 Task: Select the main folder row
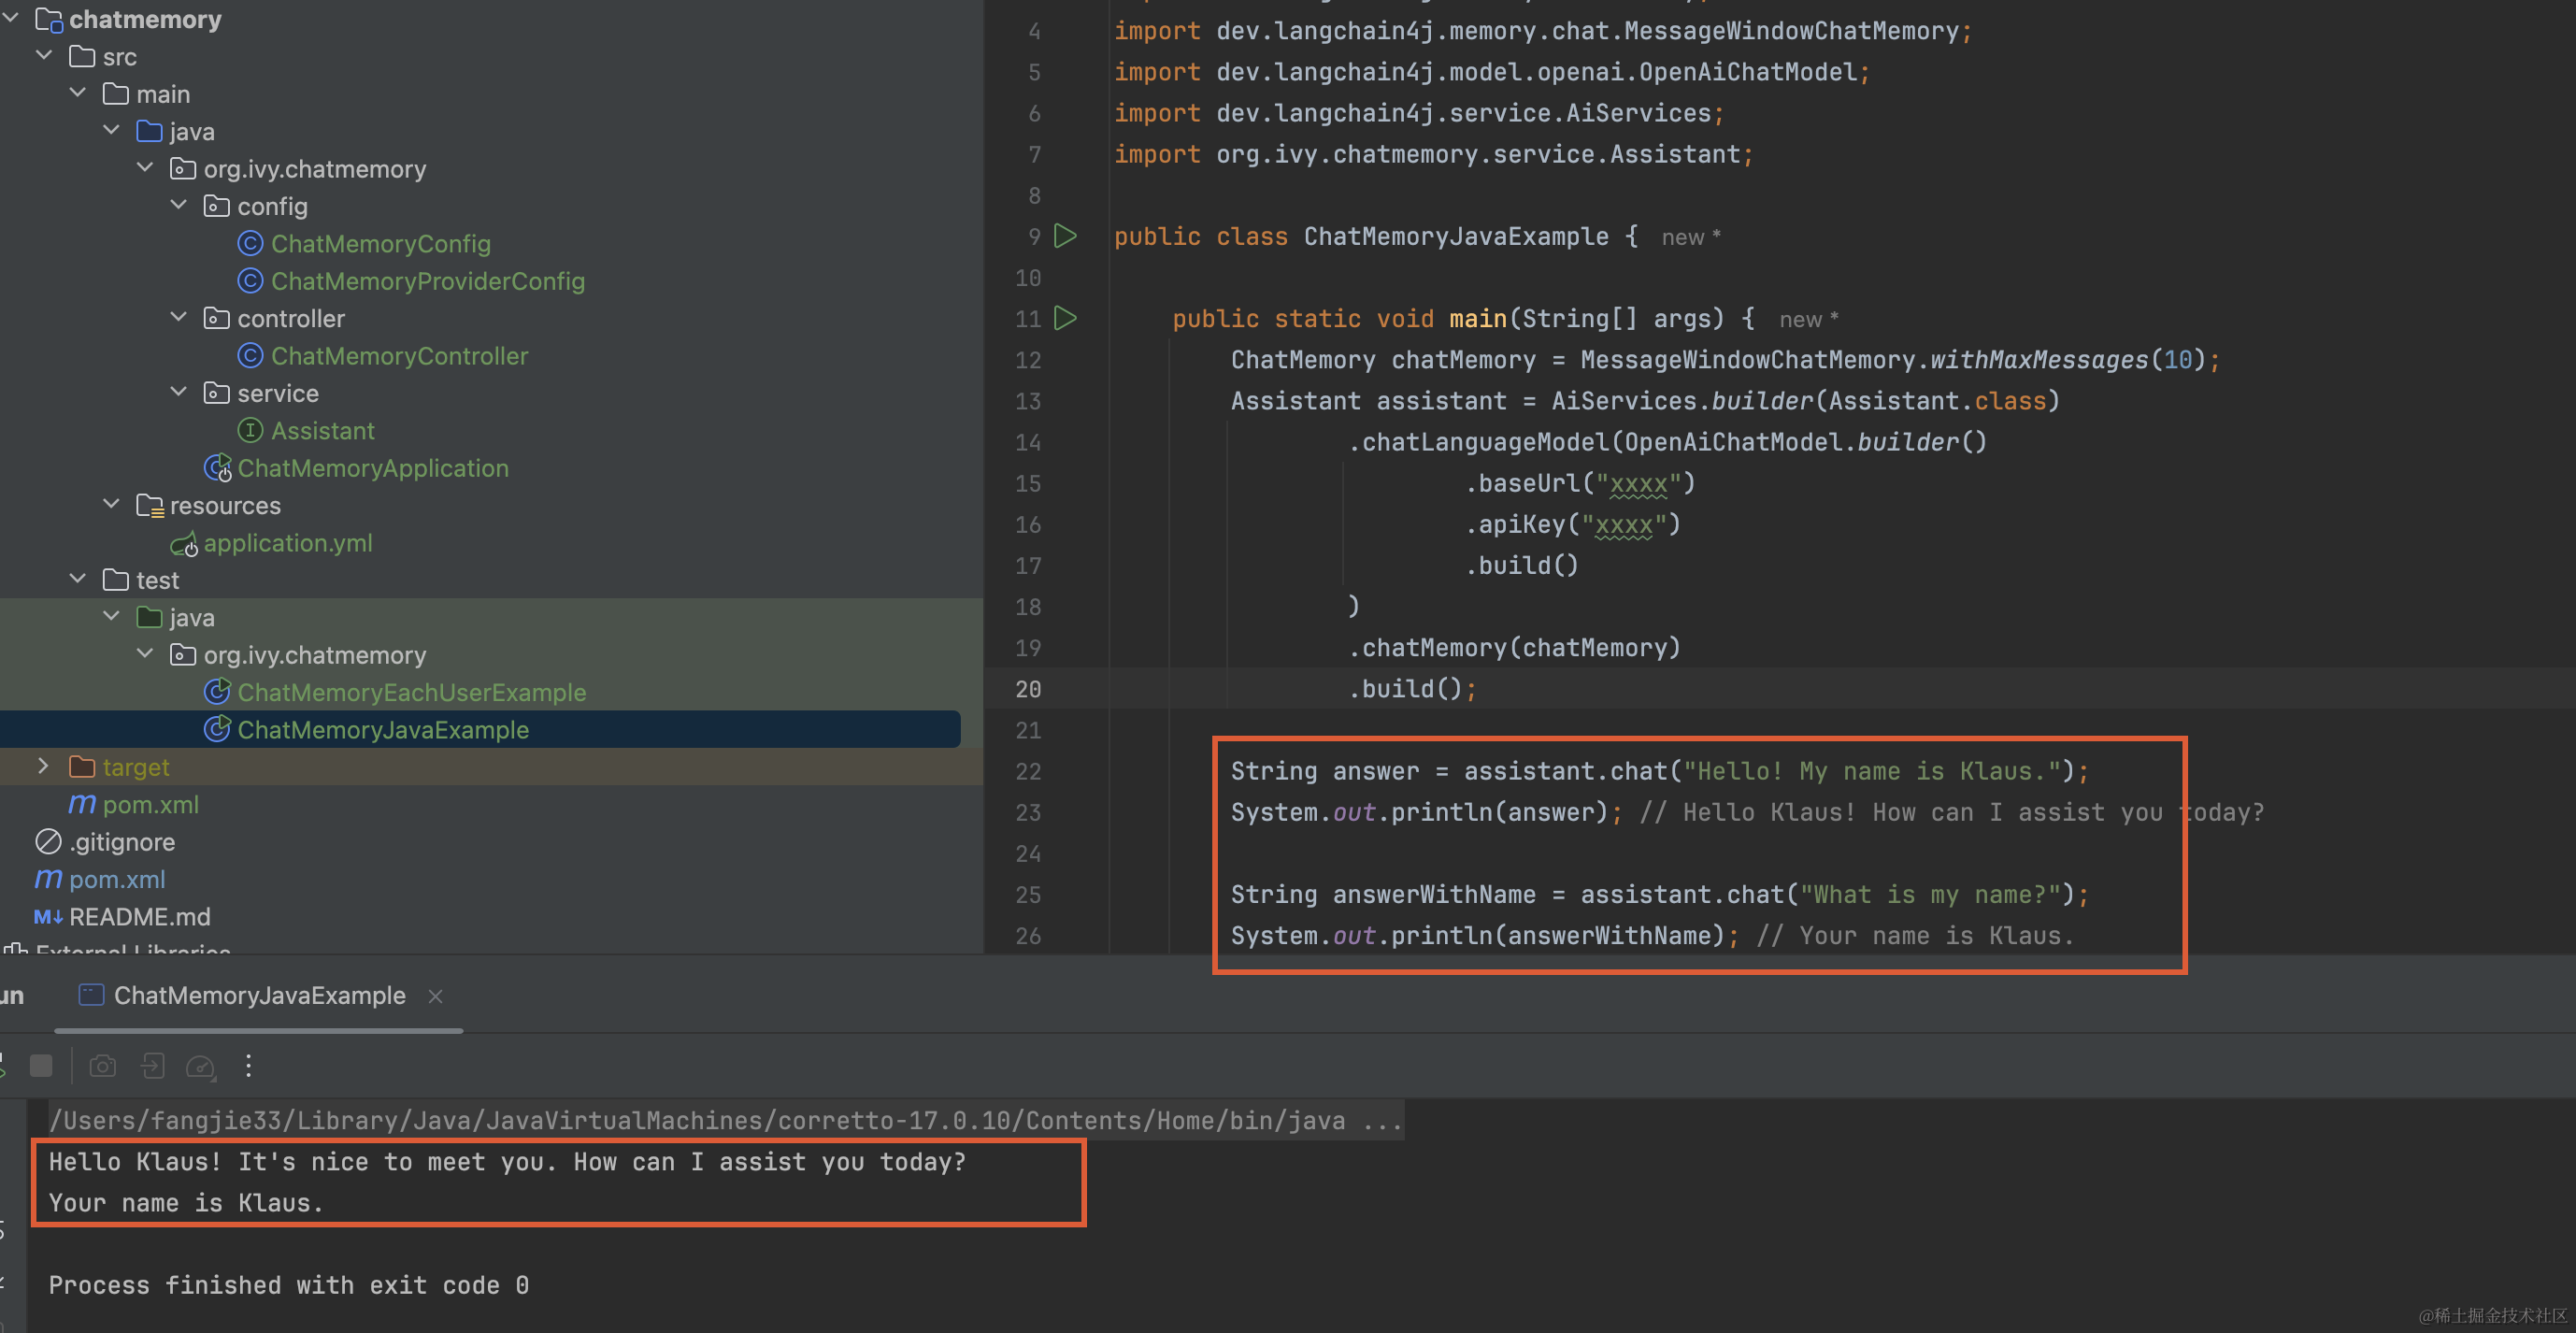[490, 94]
